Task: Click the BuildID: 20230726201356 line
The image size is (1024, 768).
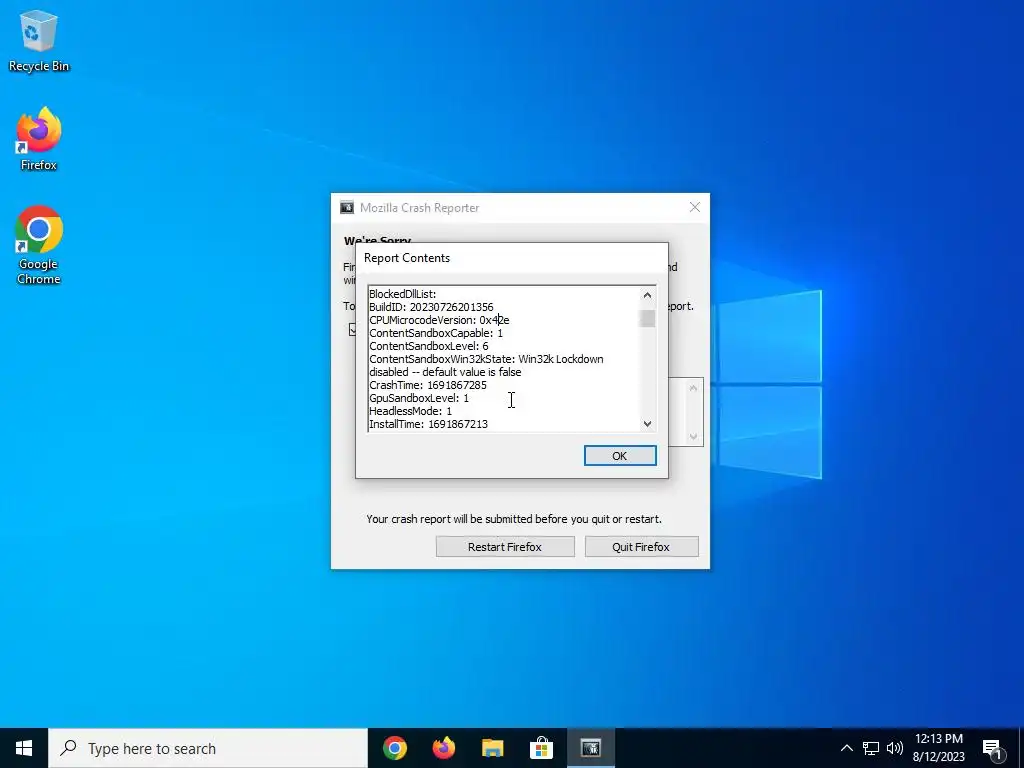Action: (431, 307)
